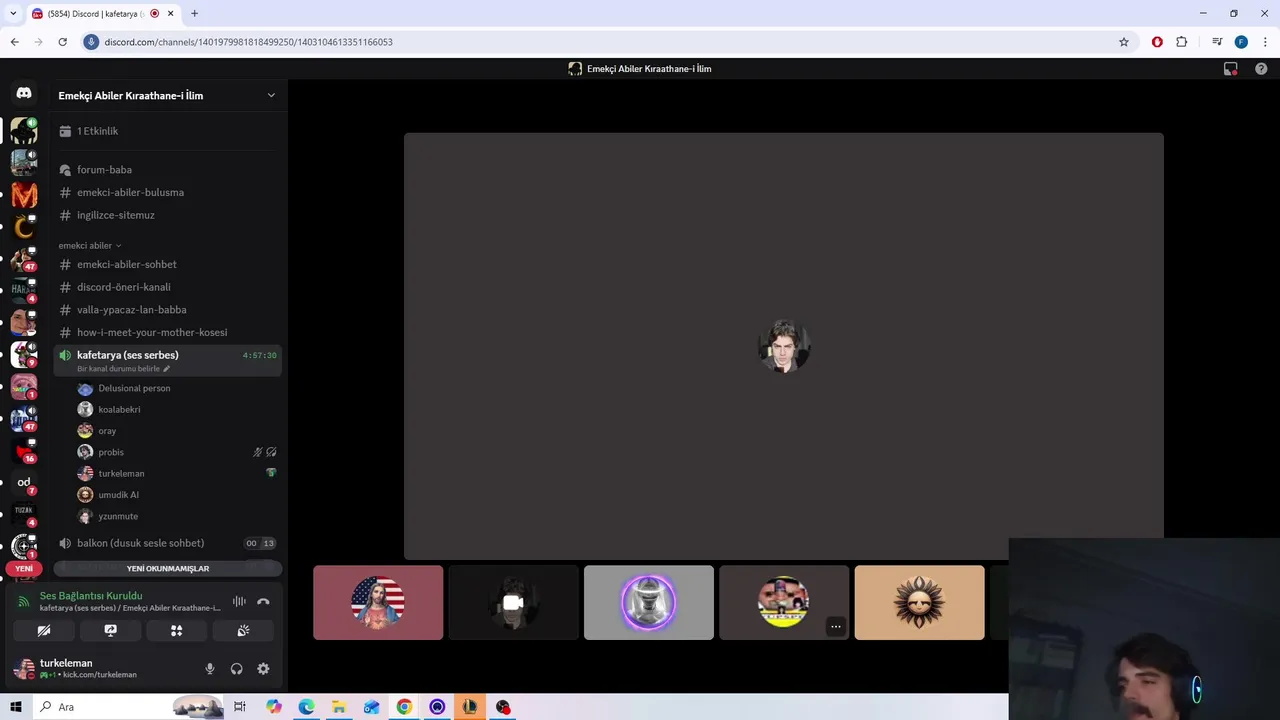This screenshot has height=720, width=1280.
Task: Open the emekci-abiler-bulusma channel
Action: [x=167, y=192]
